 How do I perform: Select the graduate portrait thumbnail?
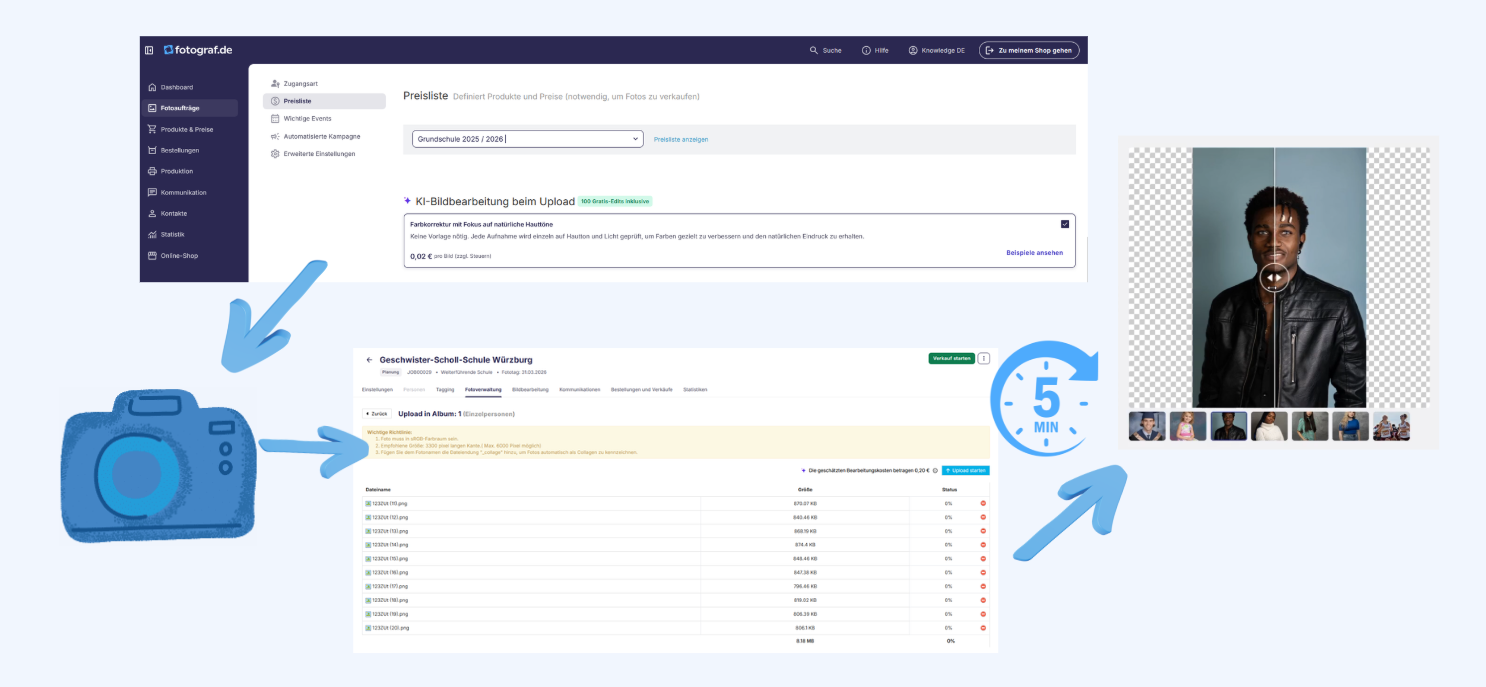pyautogui.click(x=1147, y=426)
